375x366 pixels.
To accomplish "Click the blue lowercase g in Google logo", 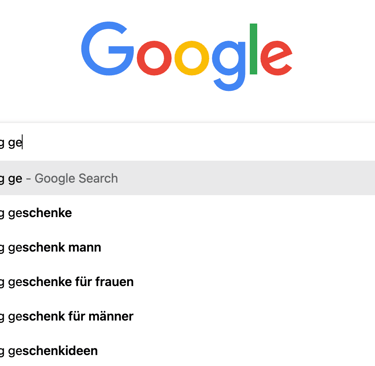I will click(x=230, y=65).
